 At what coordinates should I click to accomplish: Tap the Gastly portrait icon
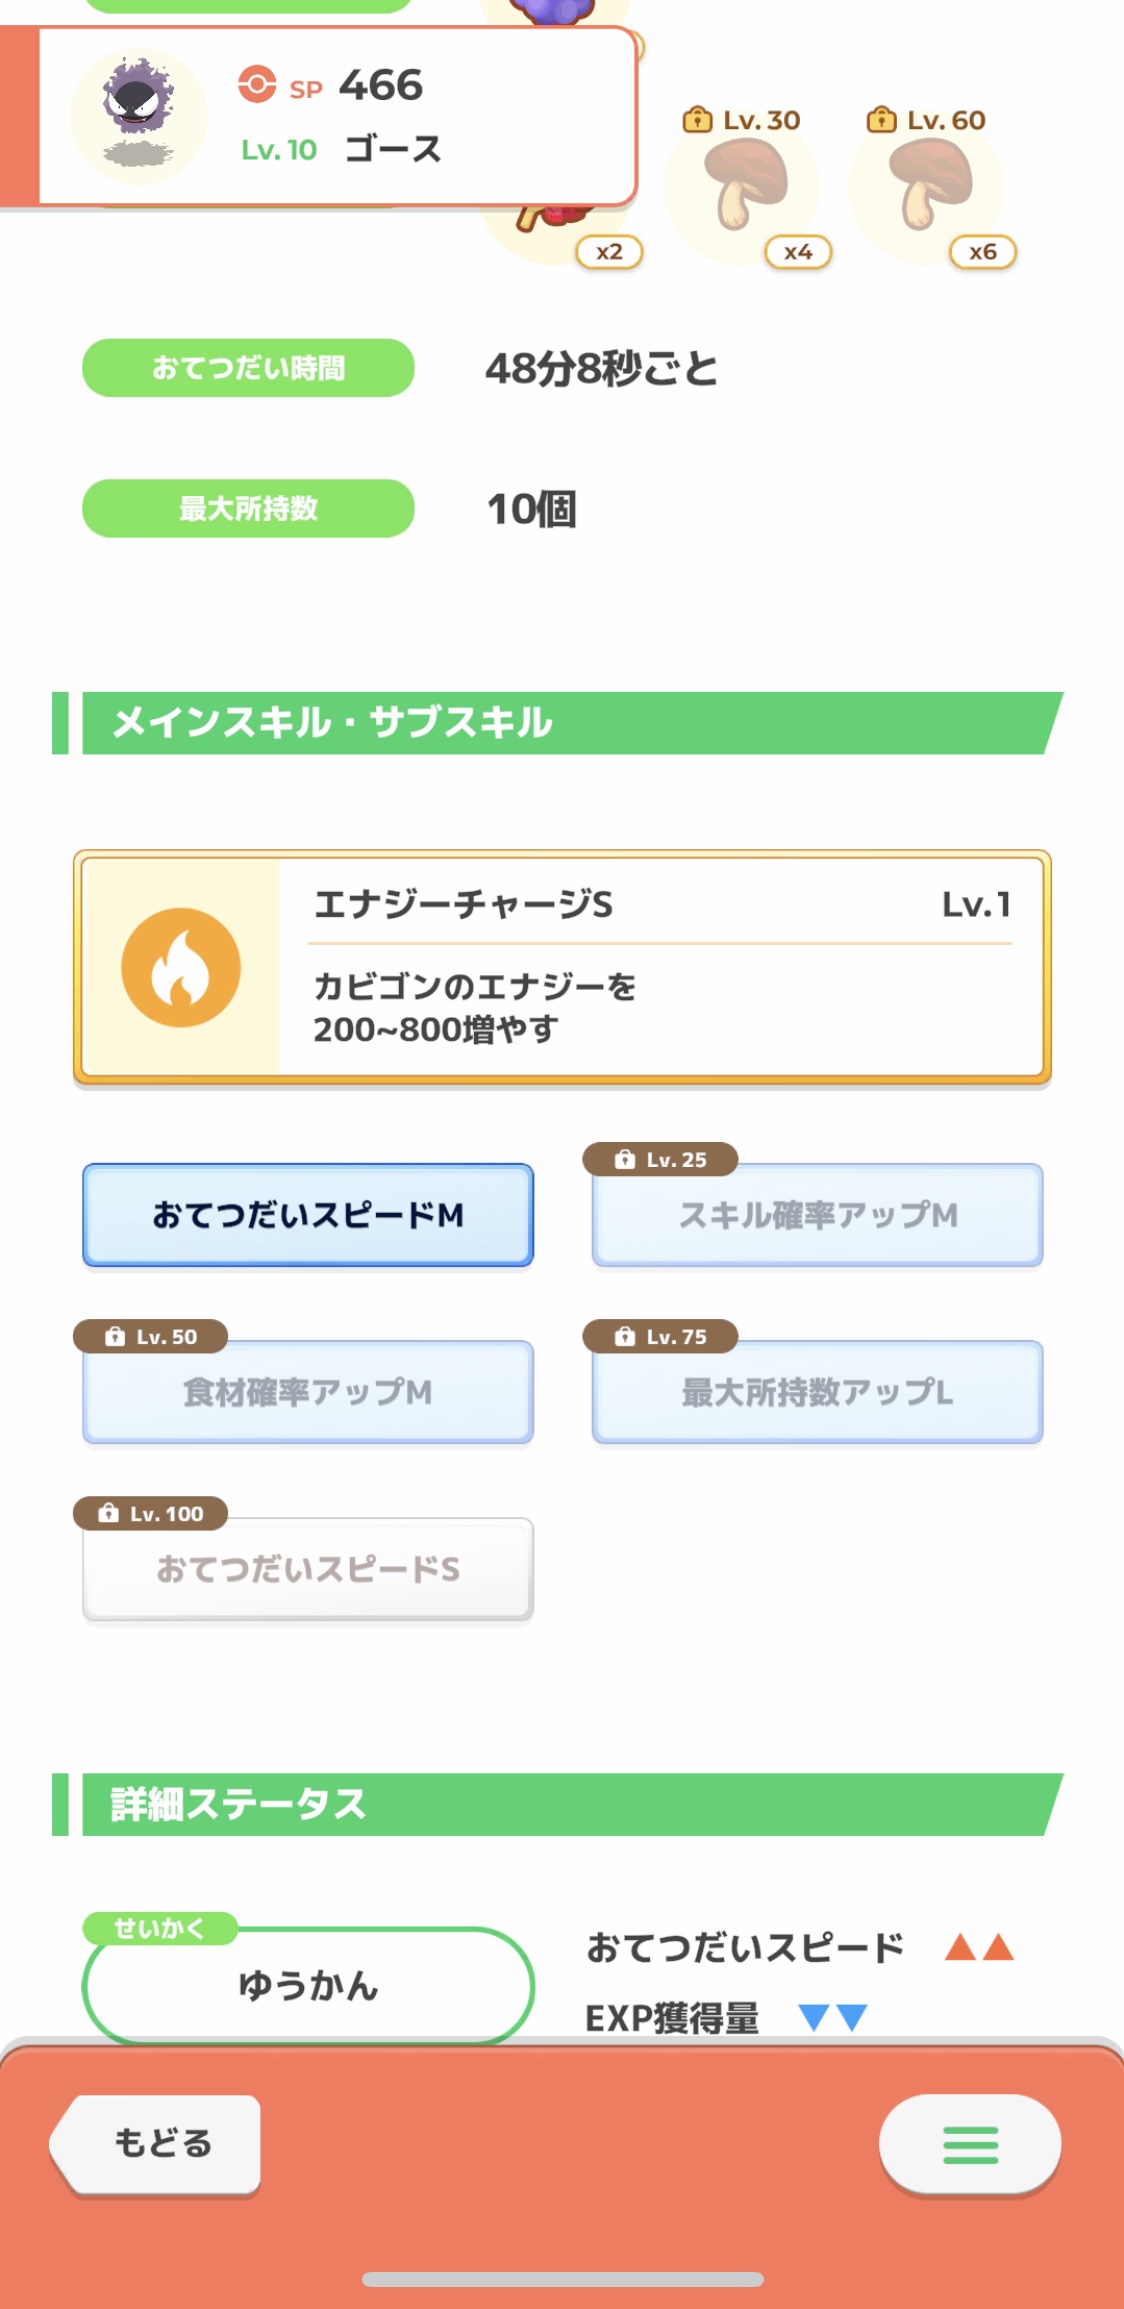138,112
